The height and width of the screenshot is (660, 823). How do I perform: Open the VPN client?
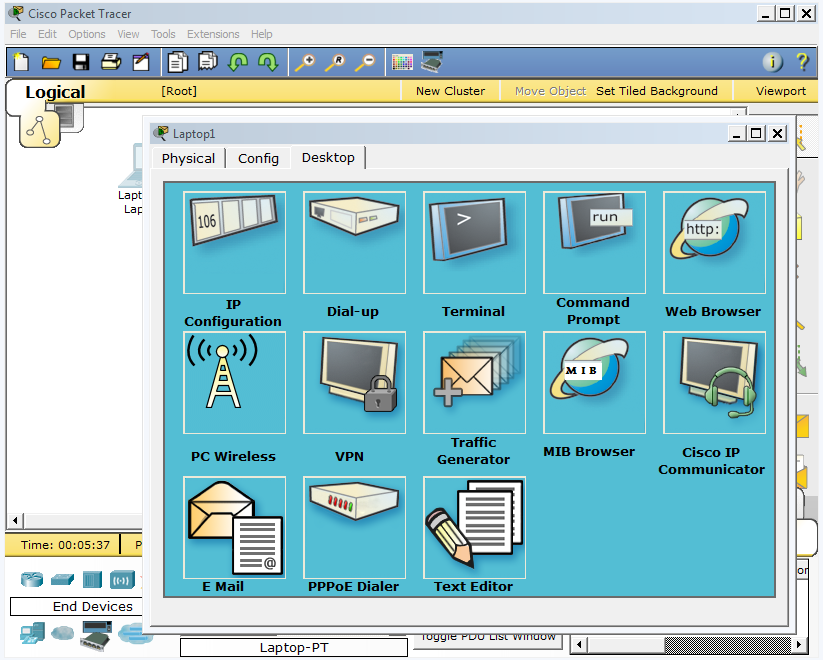[354, 382]
